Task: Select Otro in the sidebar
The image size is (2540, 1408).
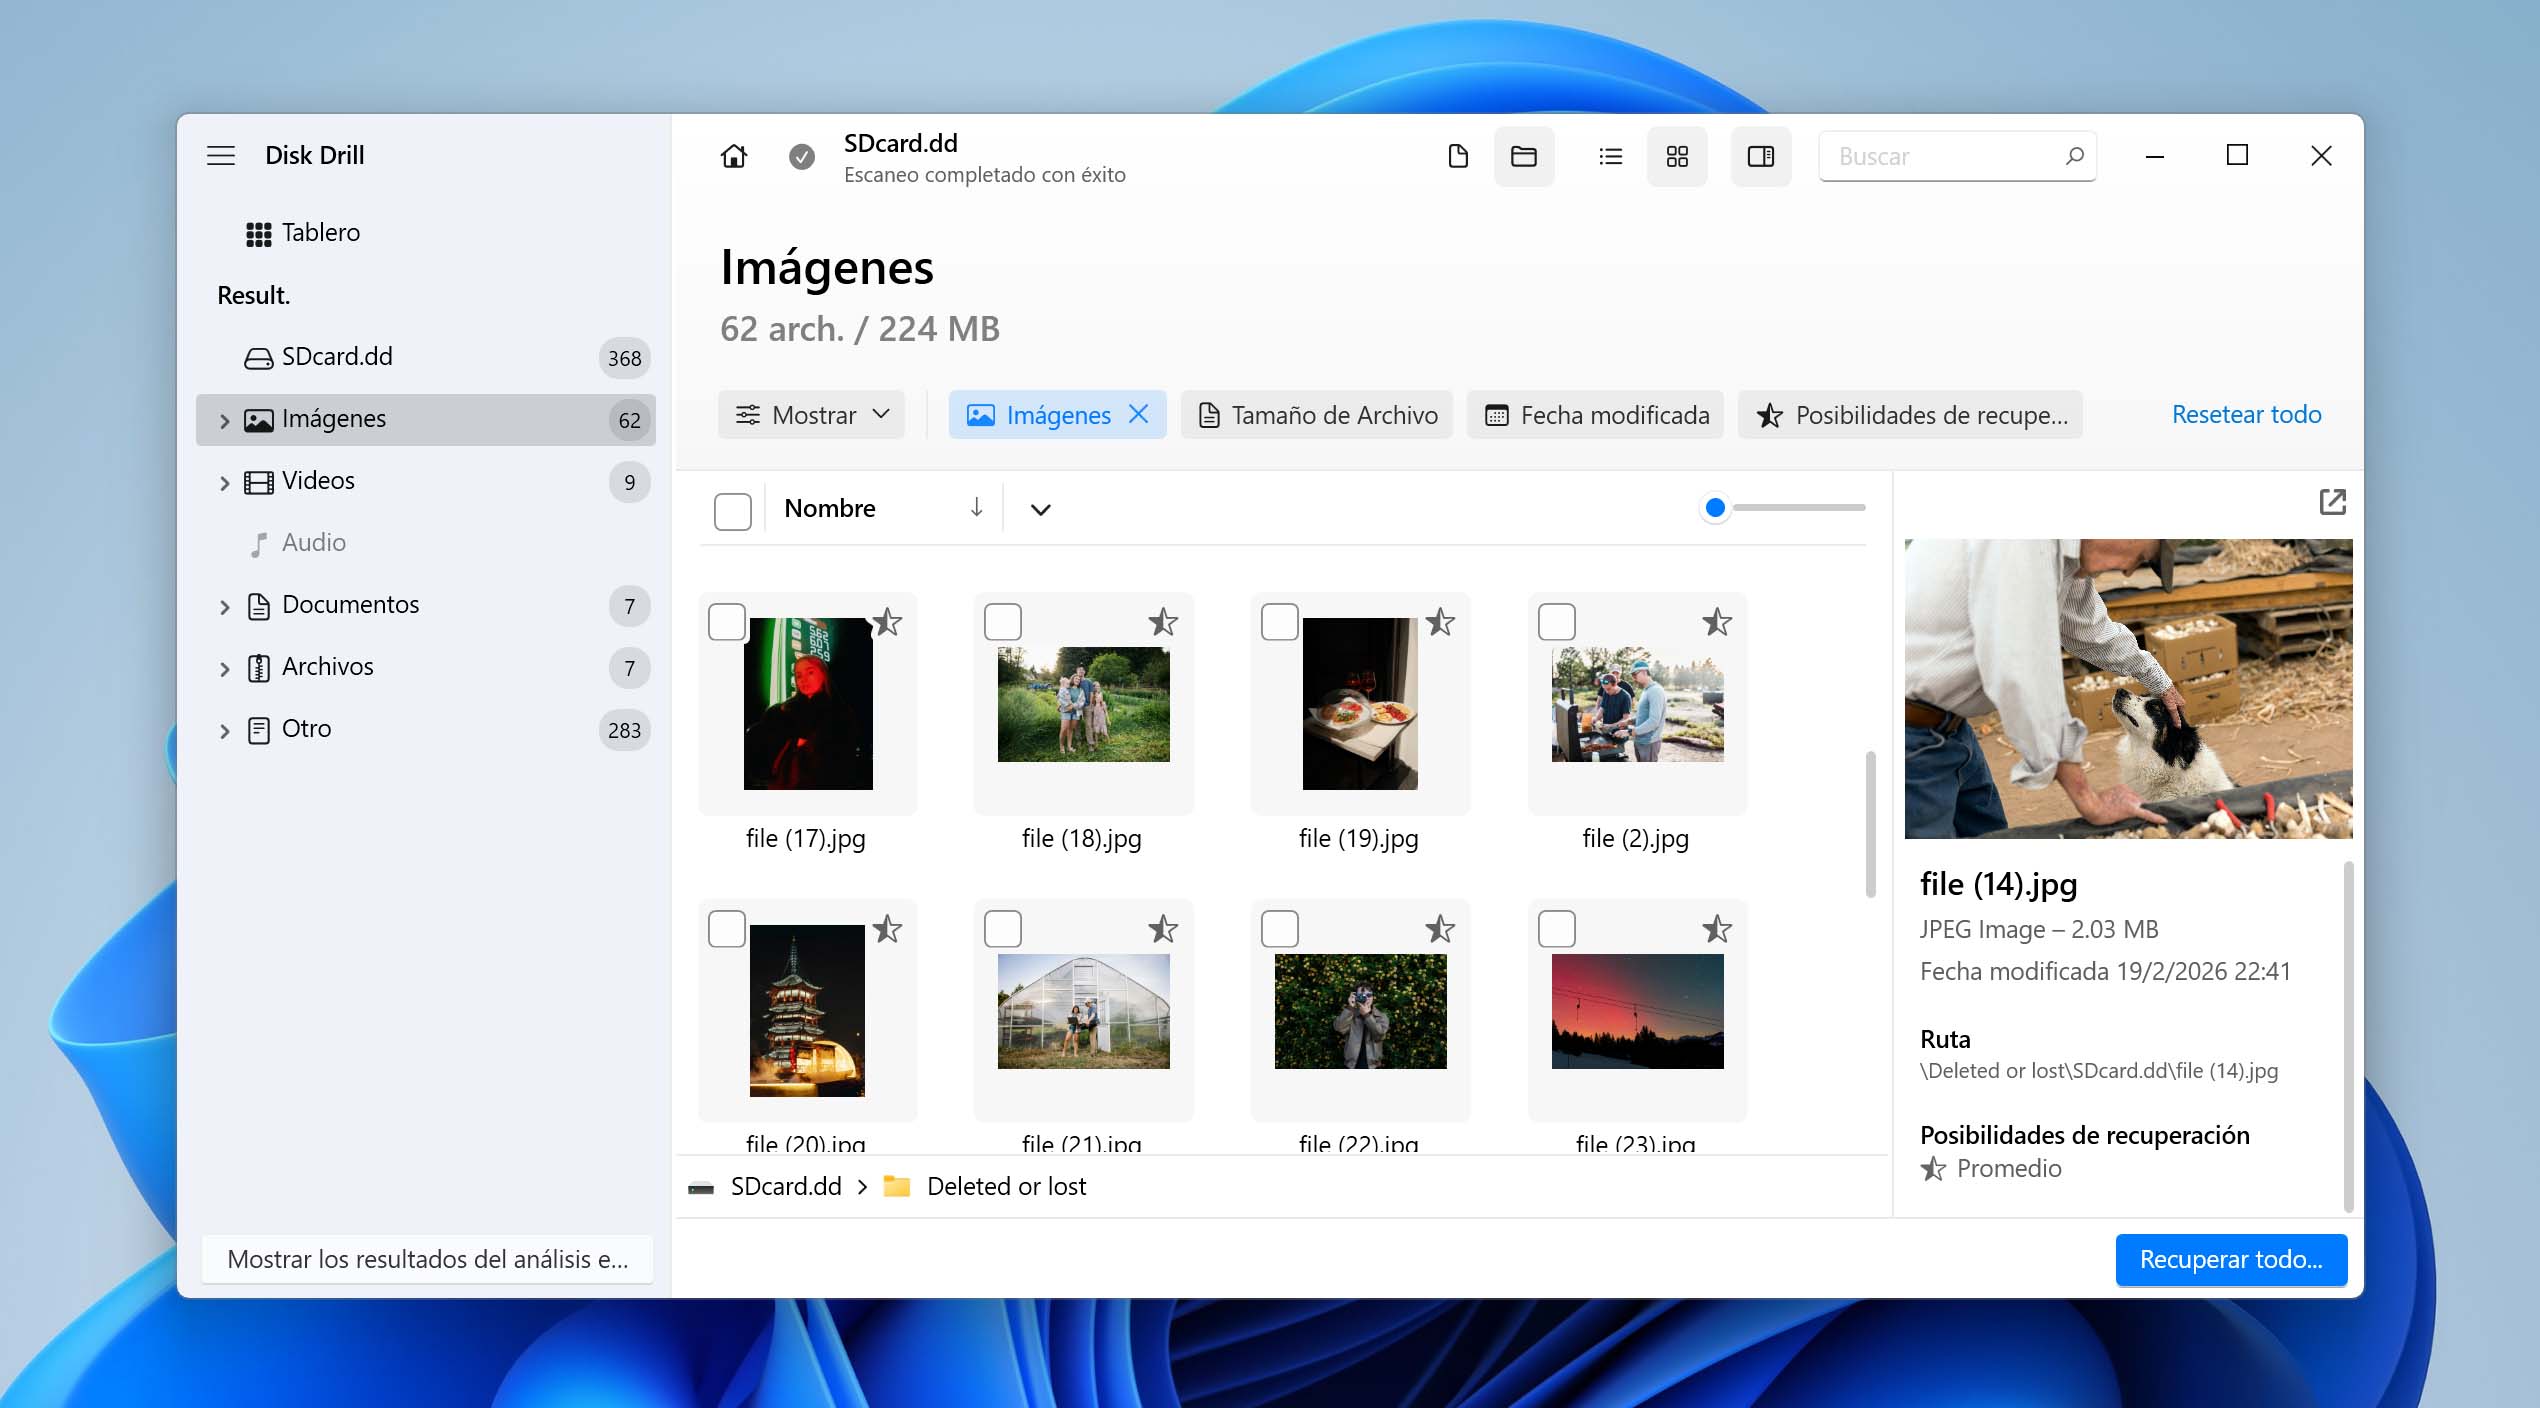Action: click(x=426, y=729)
